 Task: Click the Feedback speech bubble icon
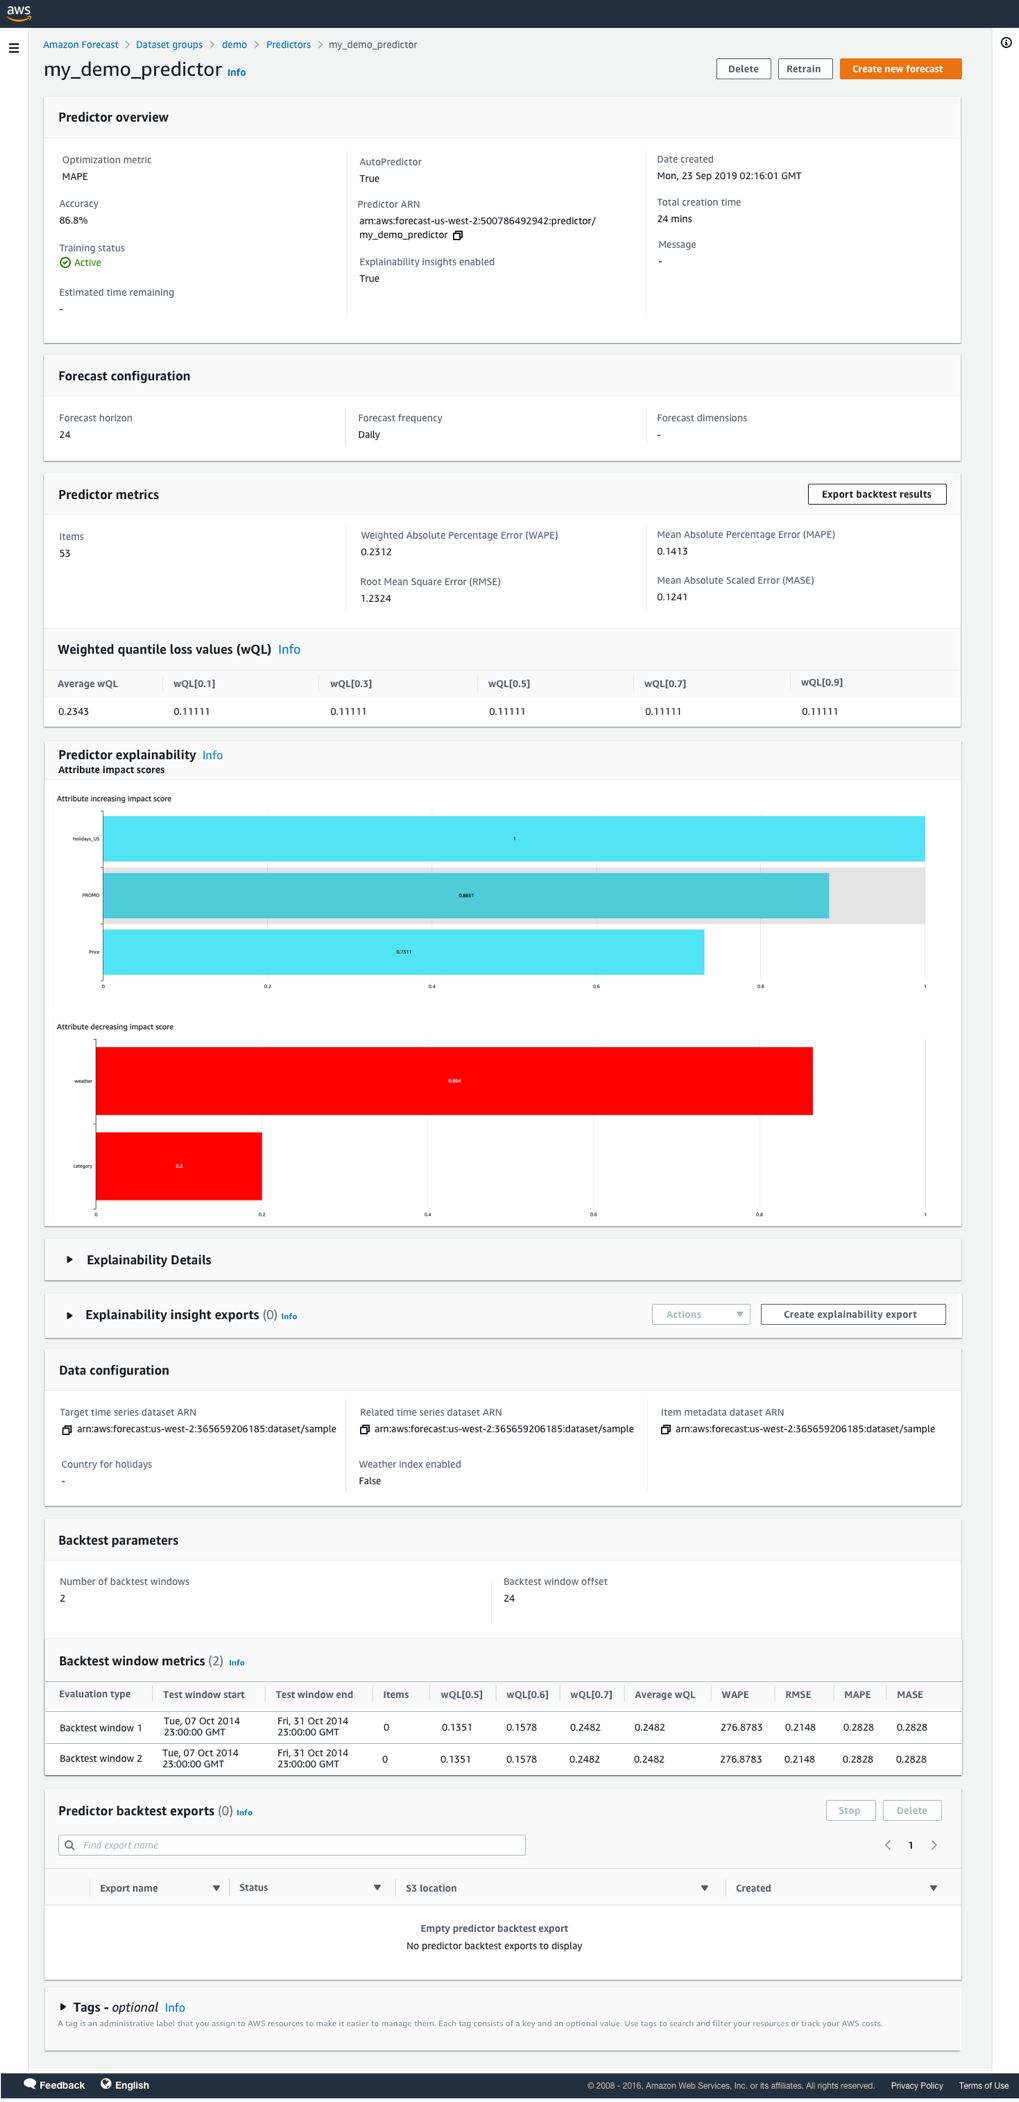[x=30, y=2084]
